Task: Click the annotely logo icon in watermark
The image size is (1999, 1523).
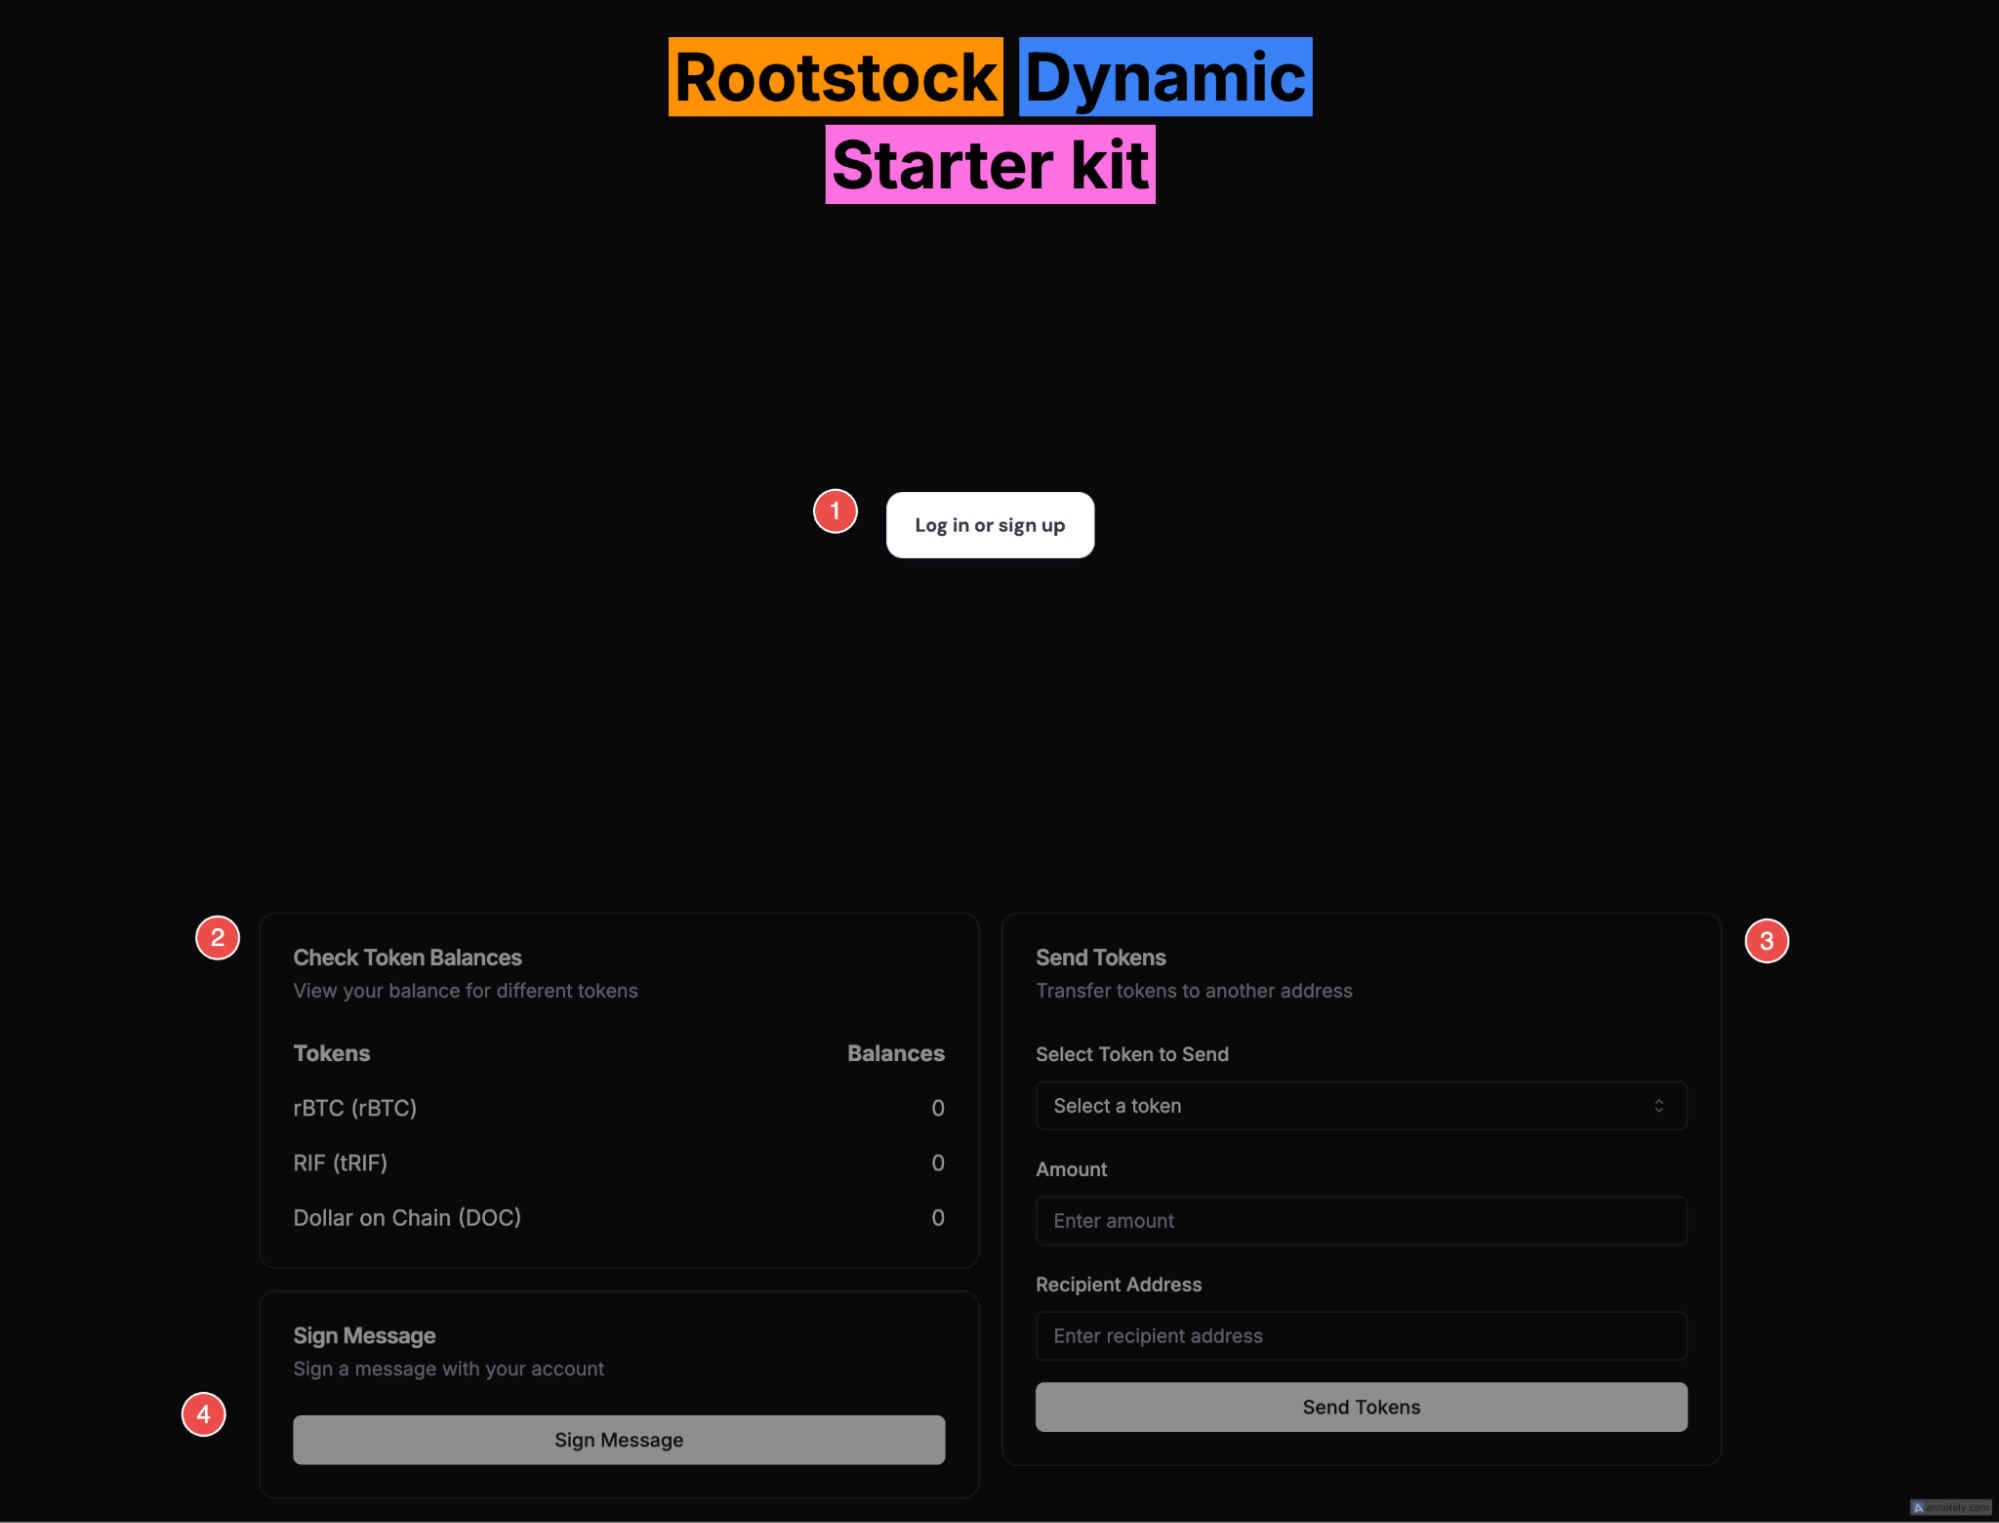Action: 1921,1508
